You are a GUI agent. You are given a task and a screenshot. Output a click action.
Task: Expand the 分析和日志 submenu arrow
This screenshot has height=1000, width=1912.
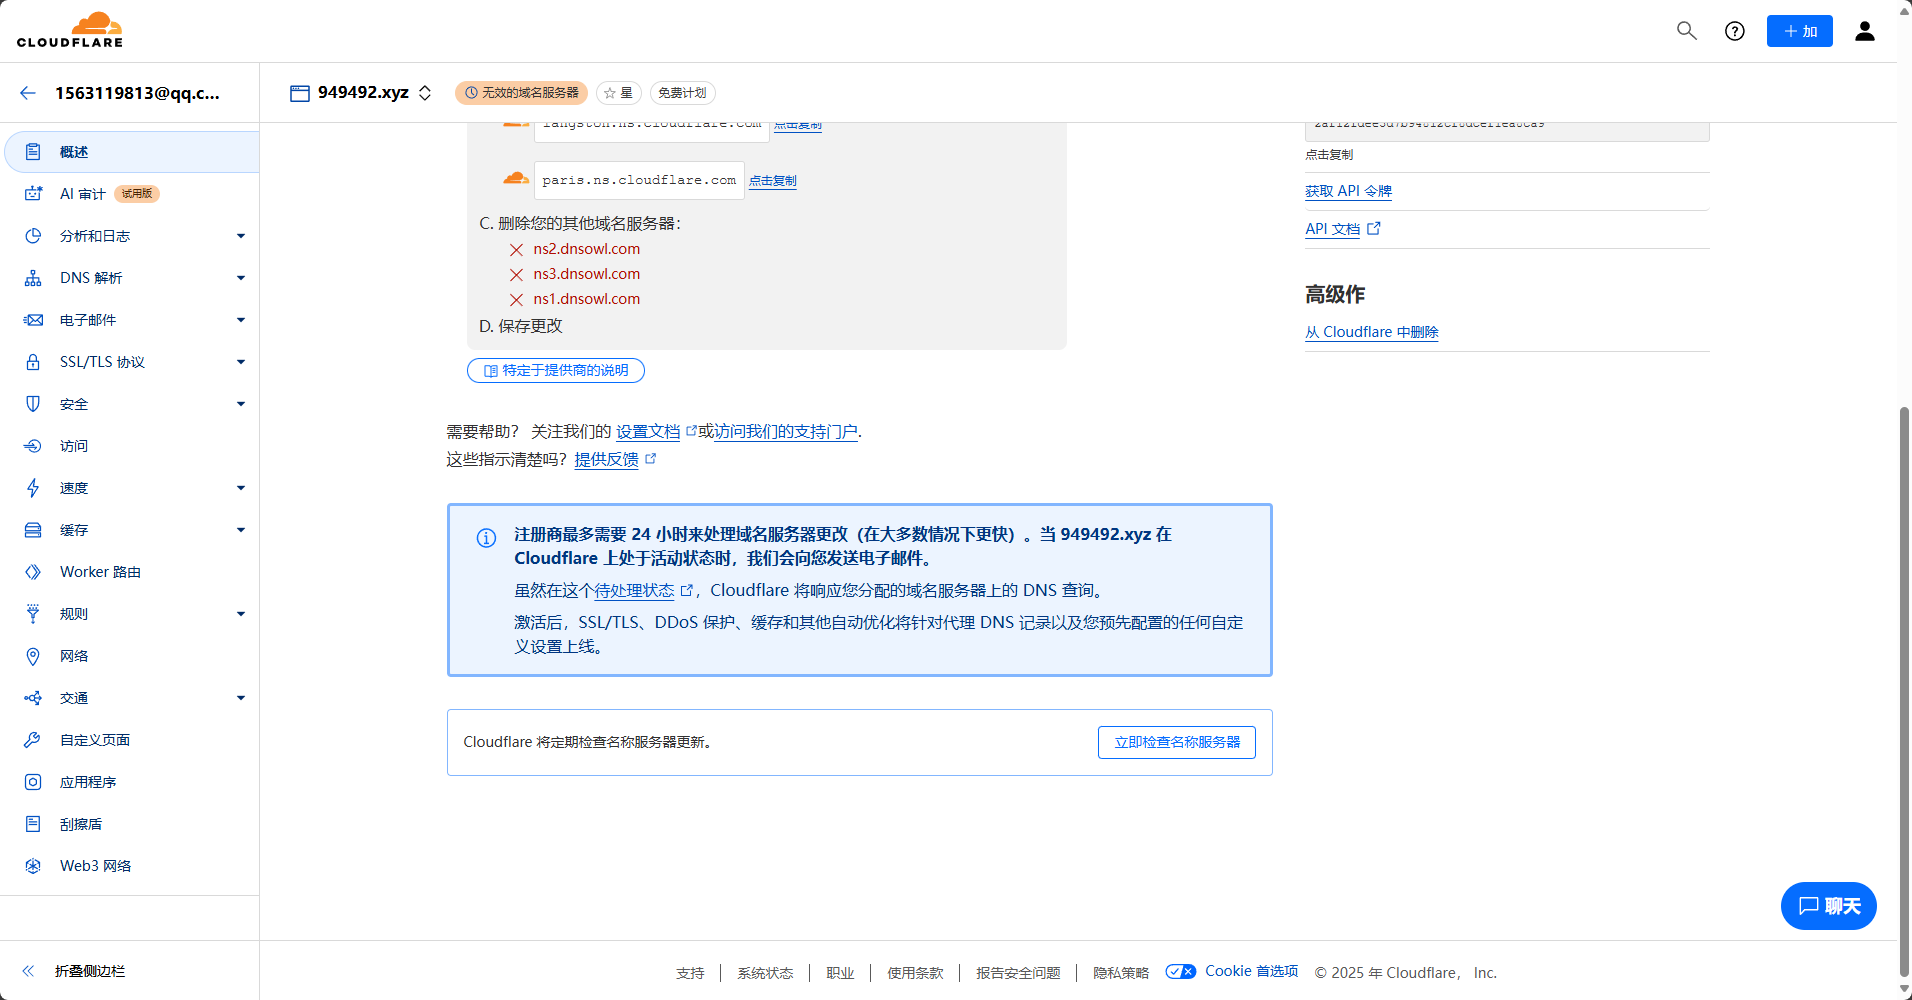241,236
